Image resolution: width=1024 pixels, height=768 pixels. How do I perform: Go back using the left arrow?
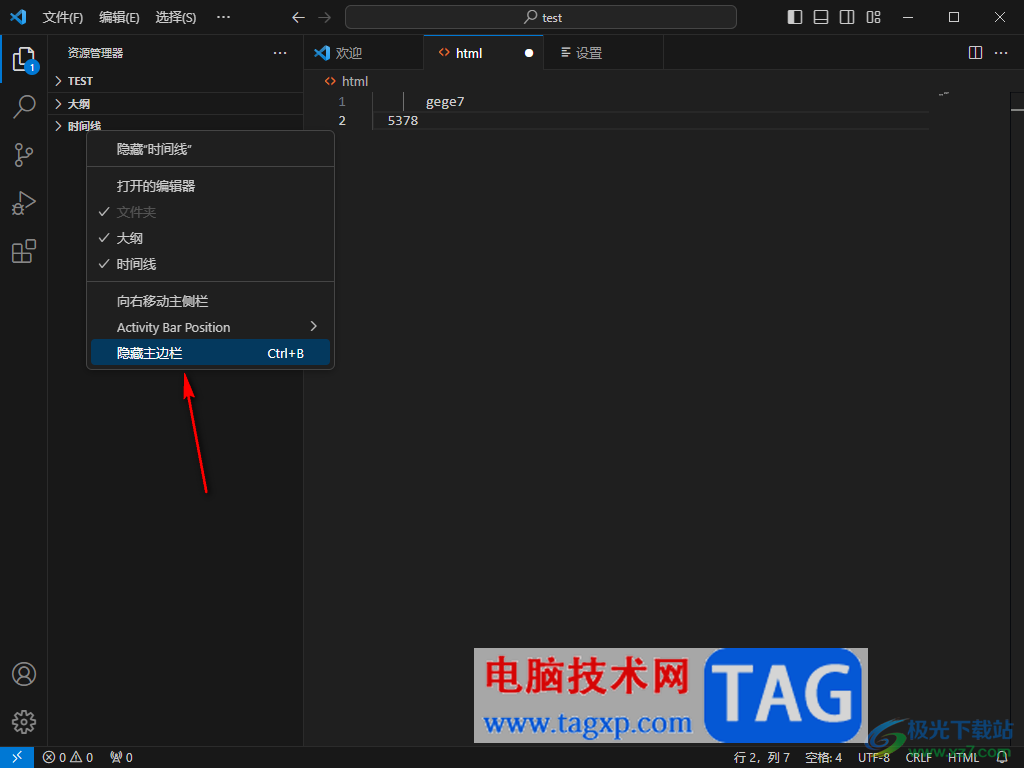pyautogui.click(x=298, y=18)
